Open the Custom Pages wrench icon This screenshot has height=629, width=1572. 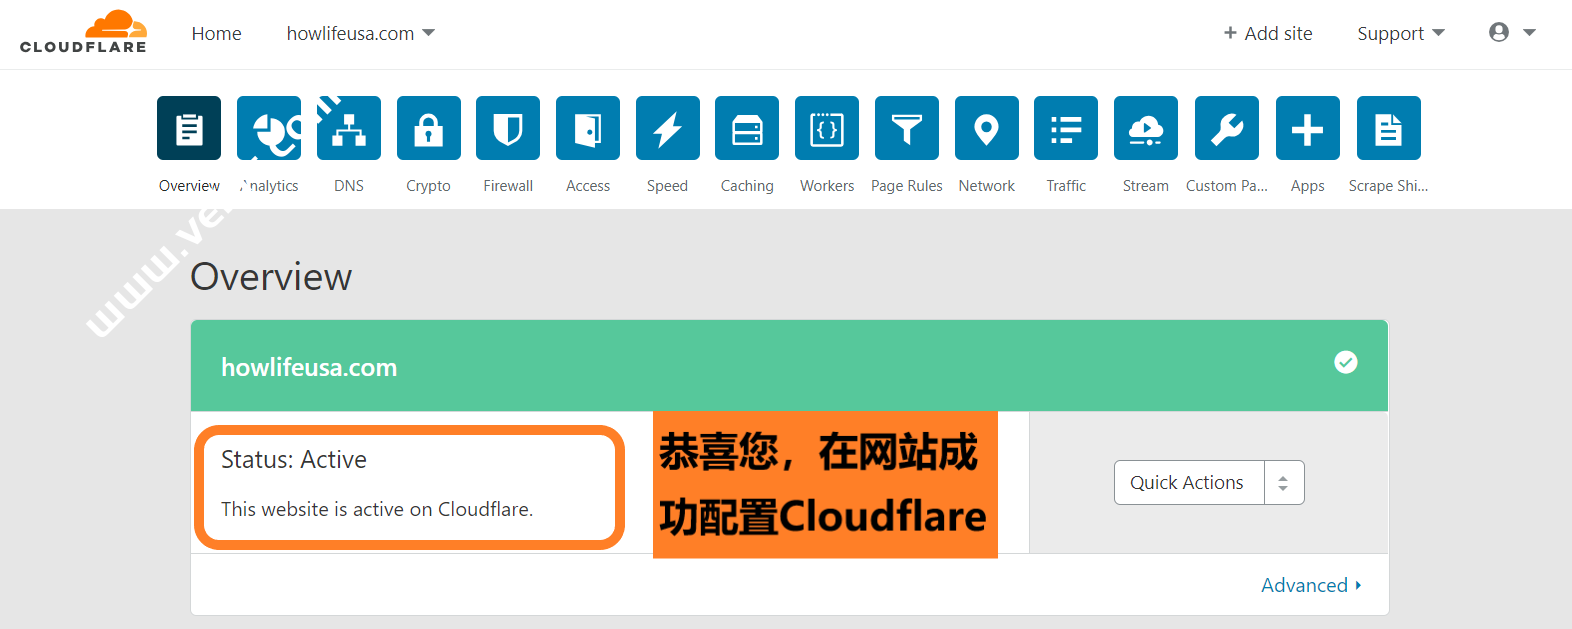click(1227, 128)
